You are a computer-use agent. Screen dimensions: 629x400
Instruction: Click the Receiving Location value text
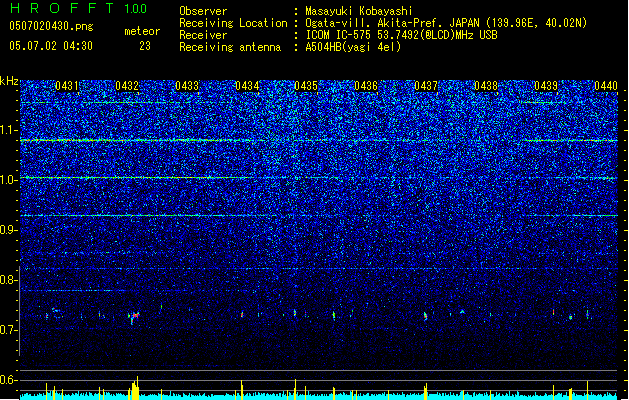click(x=446, y=23)
